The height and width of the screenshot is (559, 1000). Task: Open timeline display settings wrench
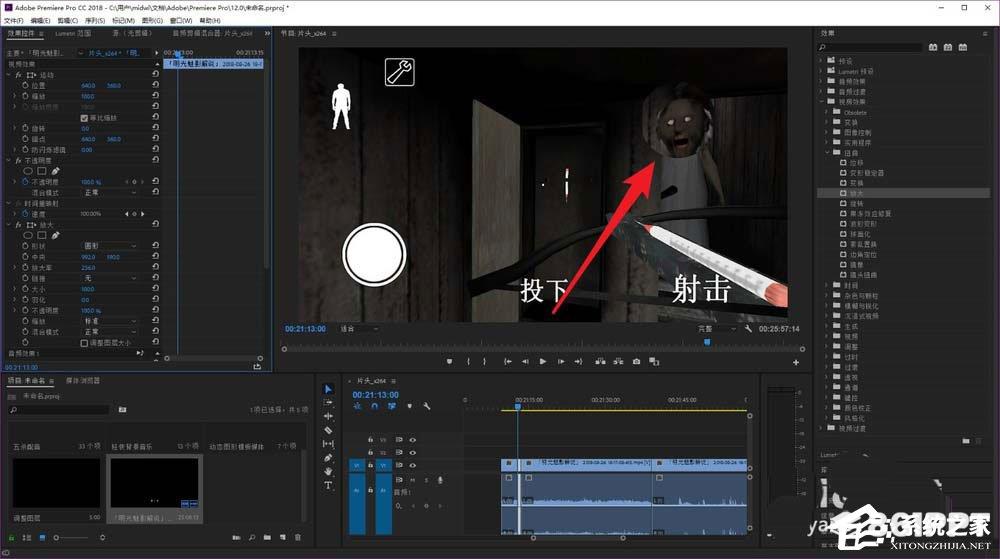tap(427, 406)
